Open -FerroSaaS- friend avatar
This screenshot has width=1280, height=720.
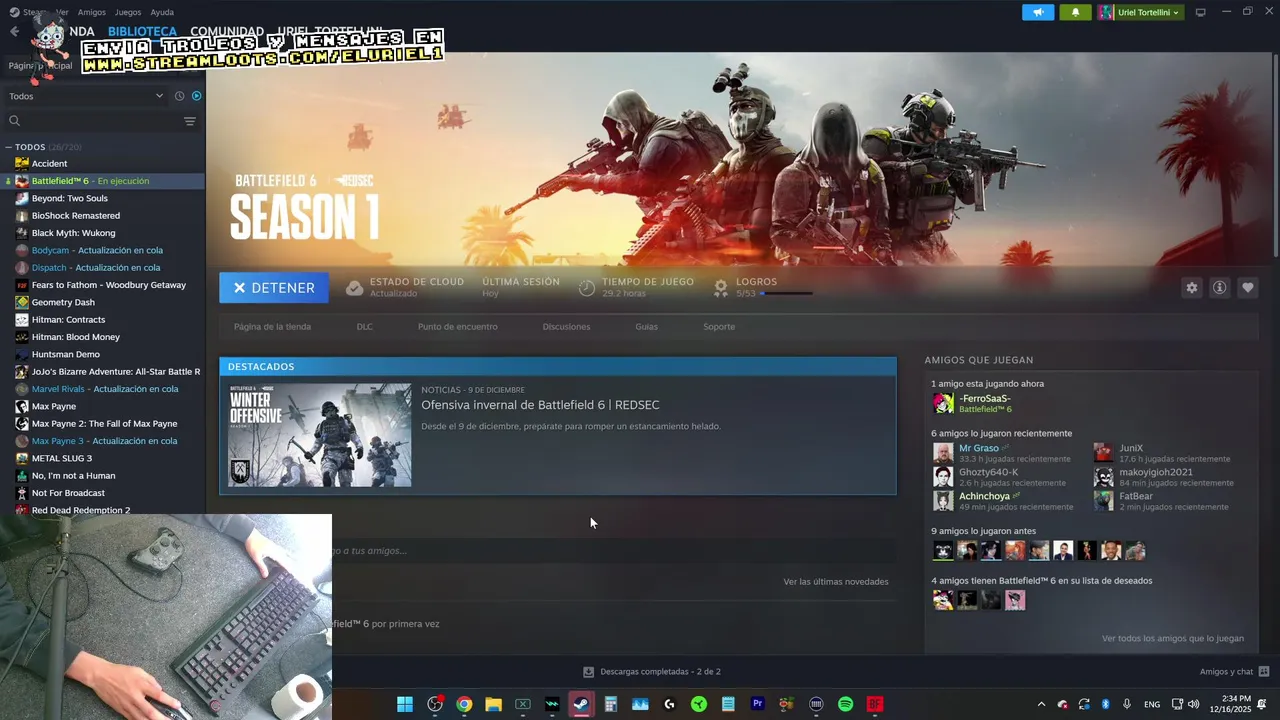(943, 403)
